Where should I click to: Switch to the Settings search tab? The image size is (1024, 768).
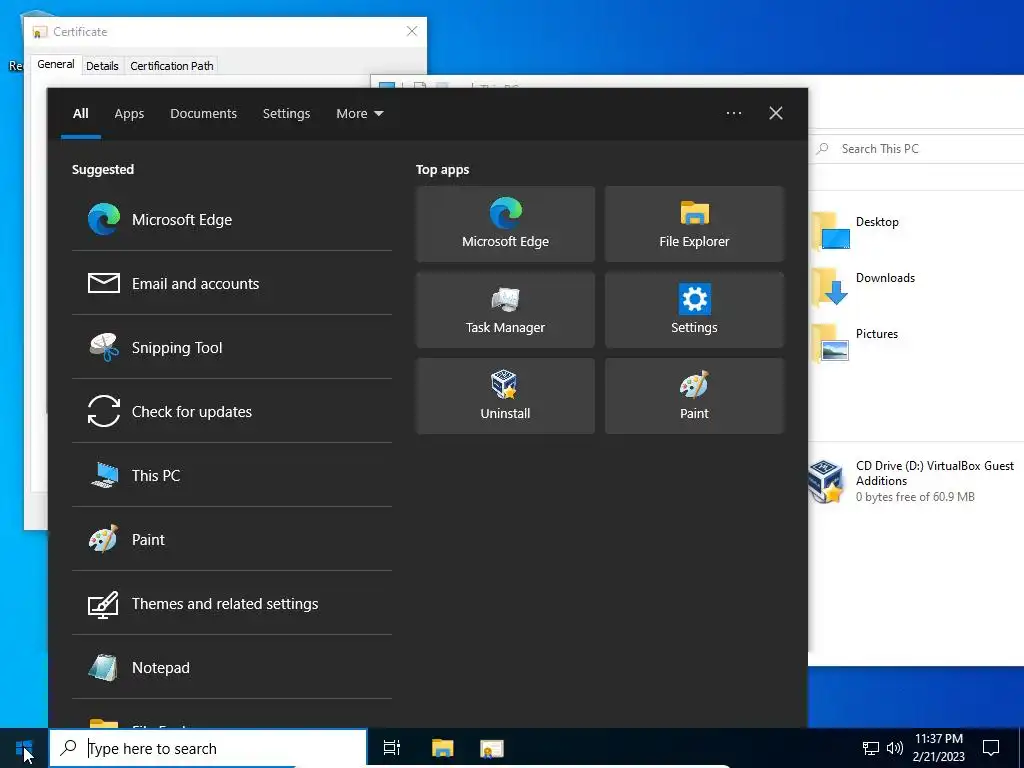286,114
